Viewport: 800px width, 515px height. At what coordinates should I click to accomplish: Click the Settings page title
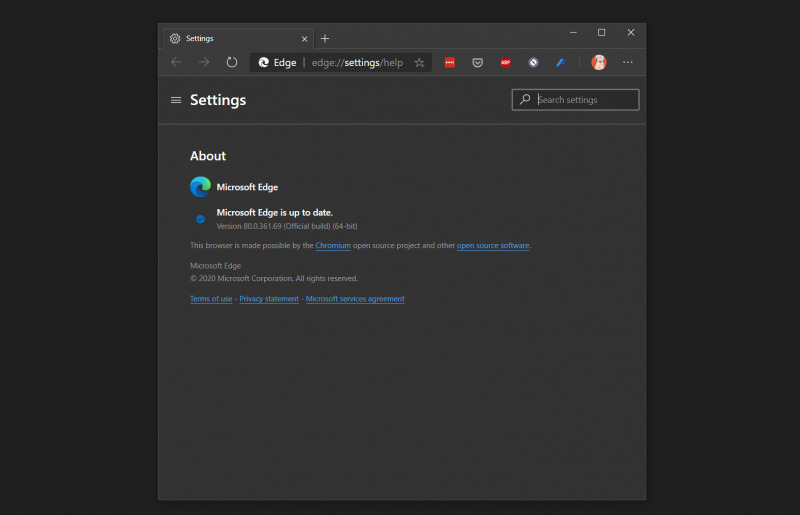tap(218, 100)
